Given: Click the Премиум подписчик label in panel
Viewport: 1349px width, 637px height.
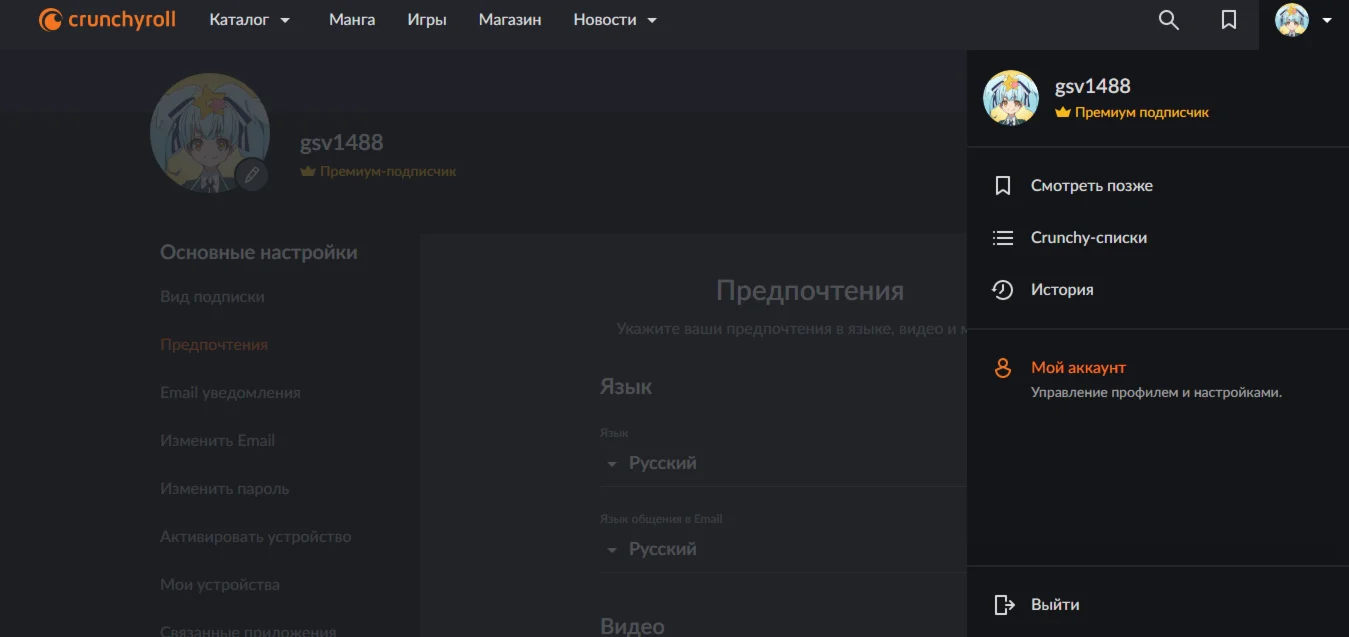Looking at the screenshot, I should click(1142, 113).
